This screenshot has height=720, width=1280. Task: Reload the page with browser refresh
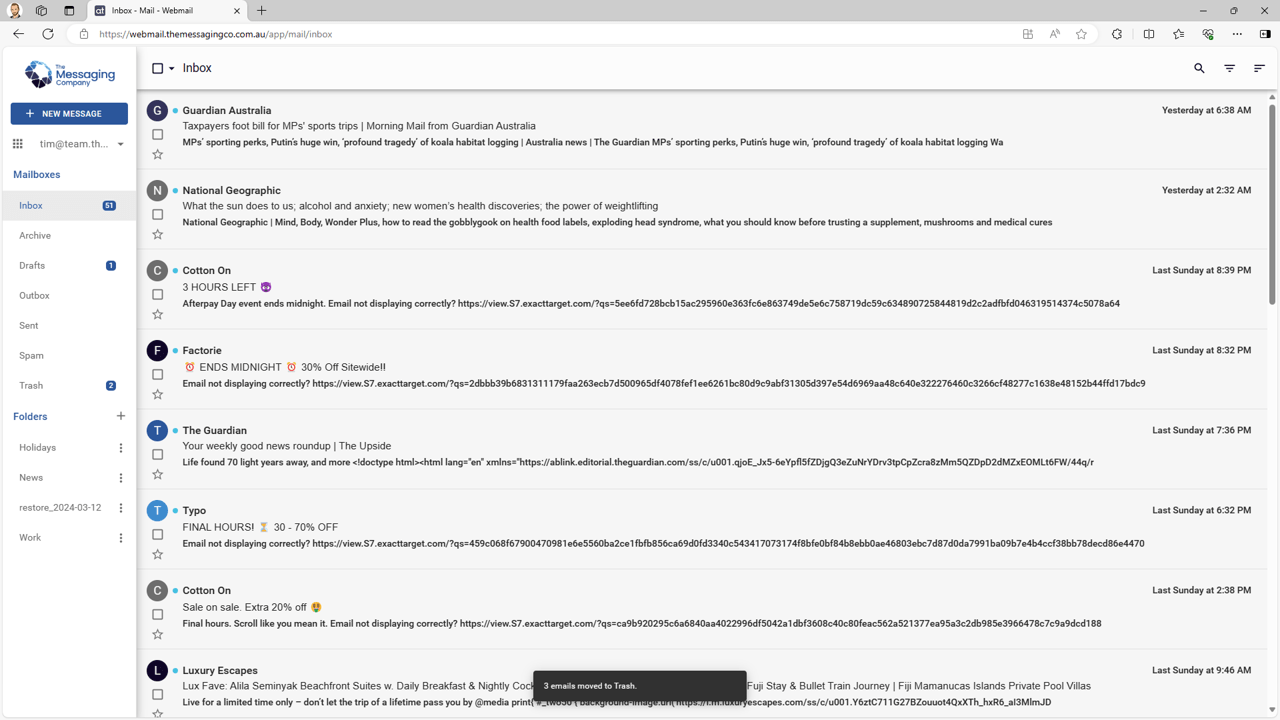click(48, 34)
